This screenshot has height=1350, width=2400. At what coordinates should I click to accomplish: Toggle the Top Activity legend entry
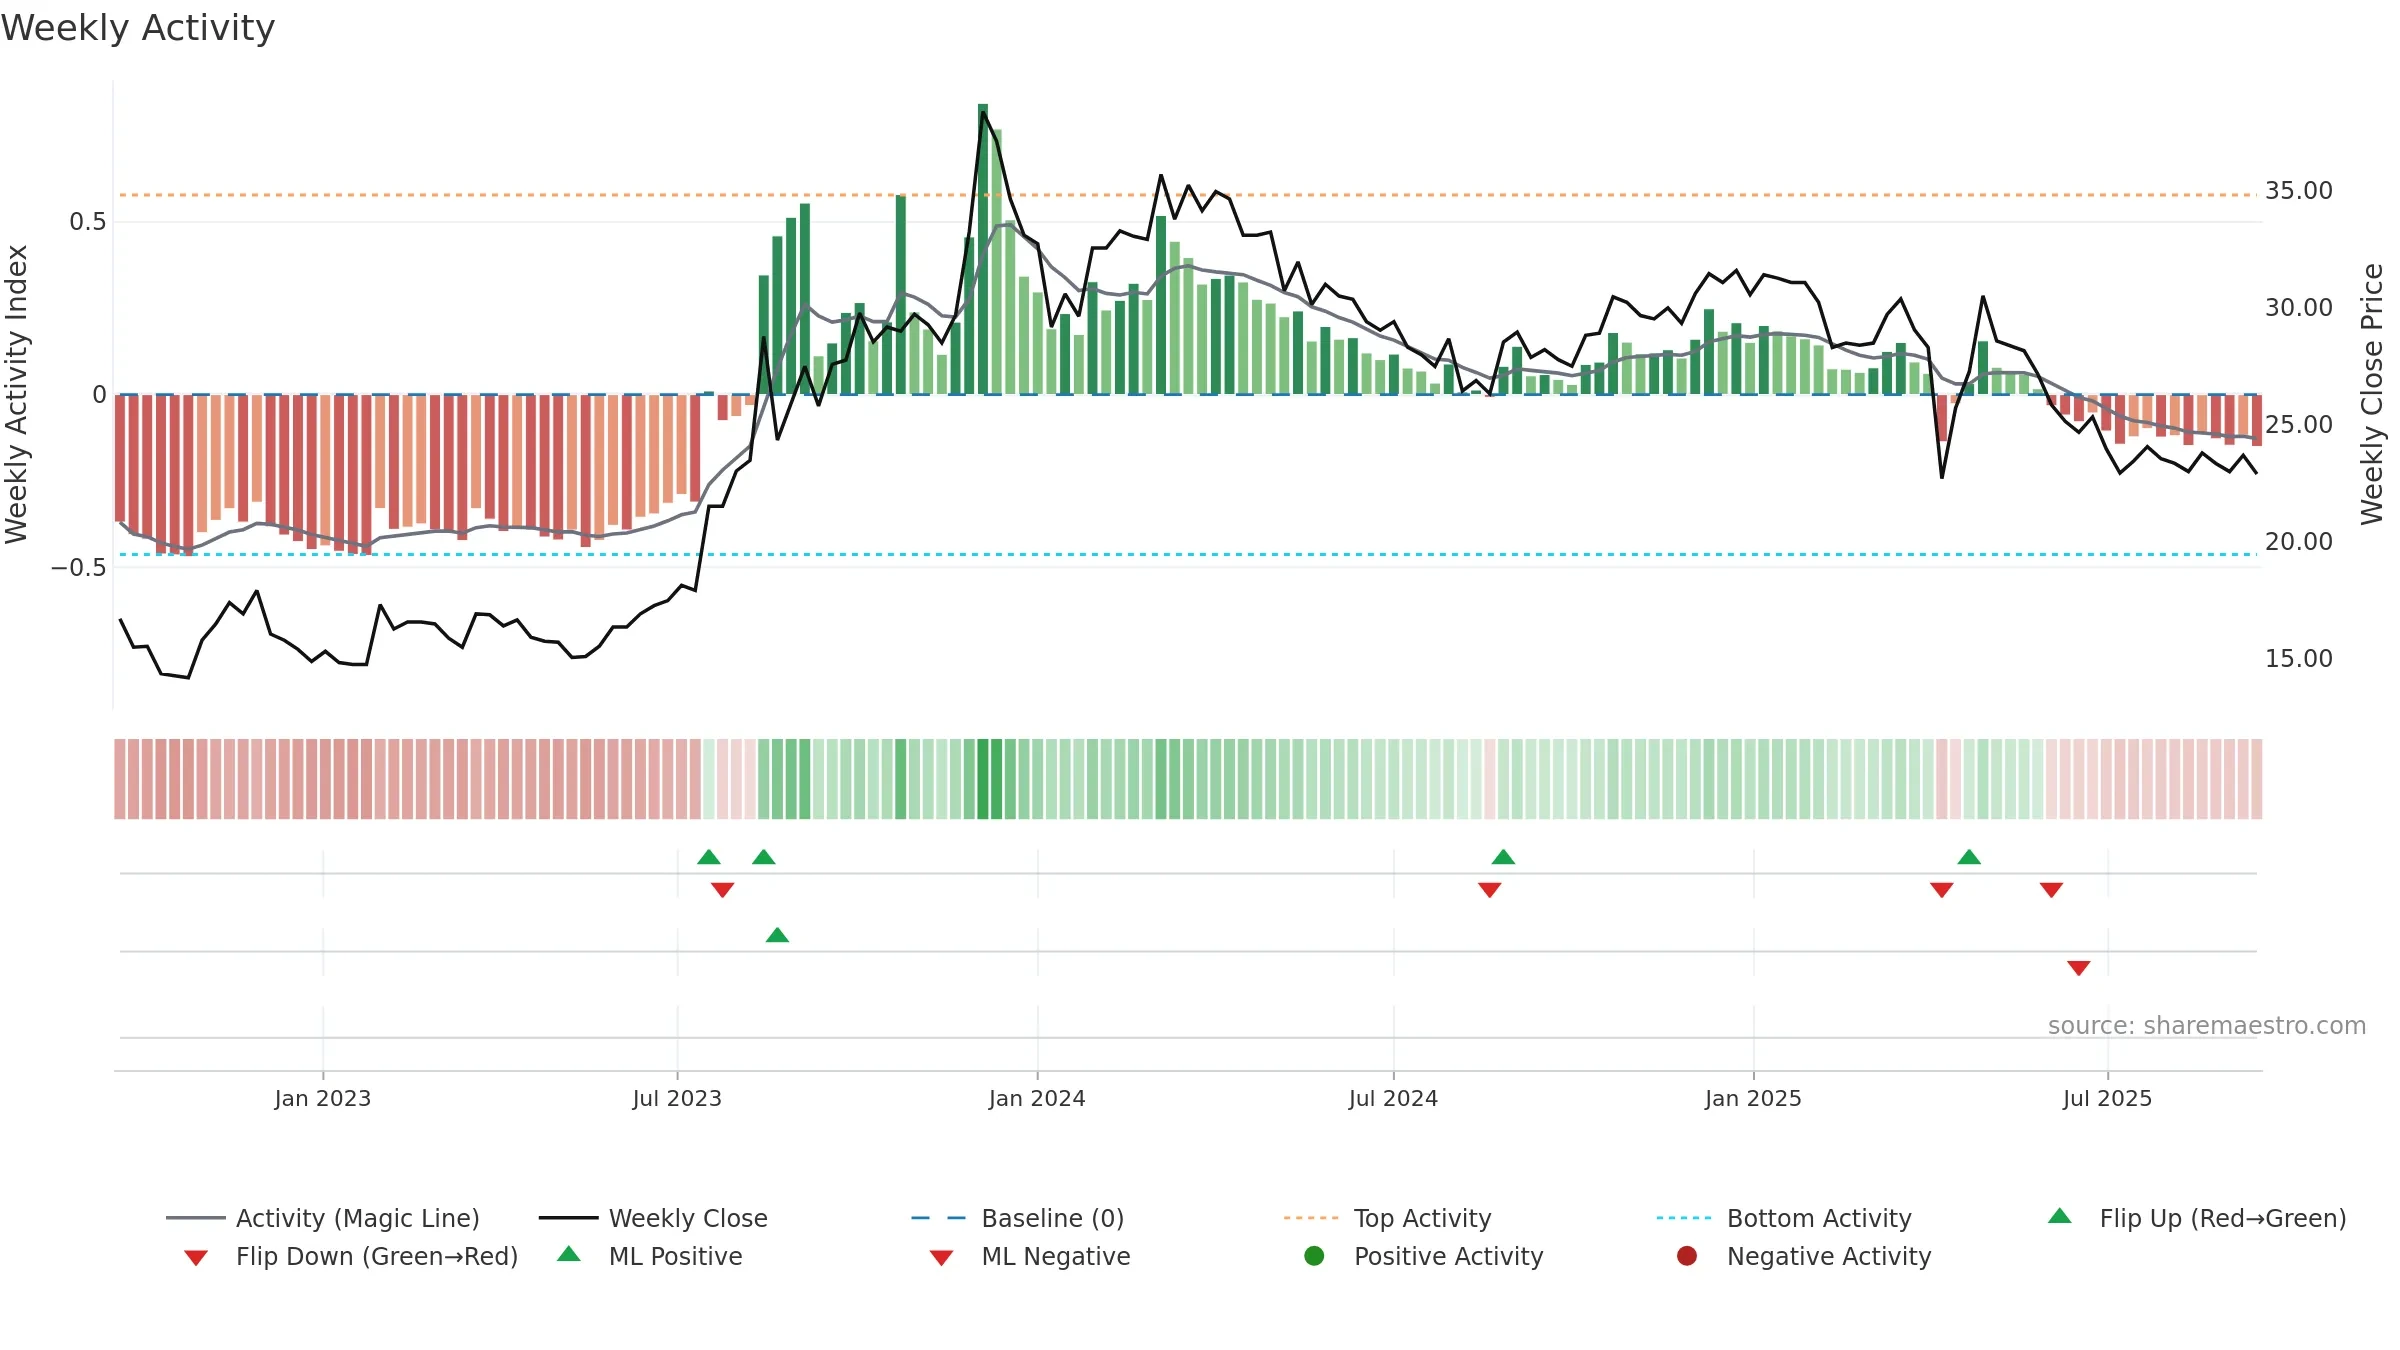(x=1388, y=1218)
